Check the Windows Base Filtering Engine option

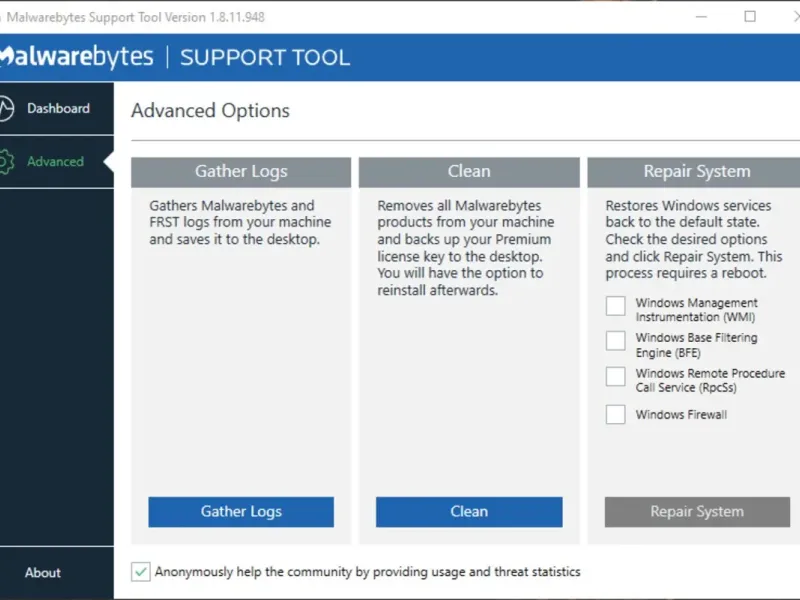coord(616,340)
